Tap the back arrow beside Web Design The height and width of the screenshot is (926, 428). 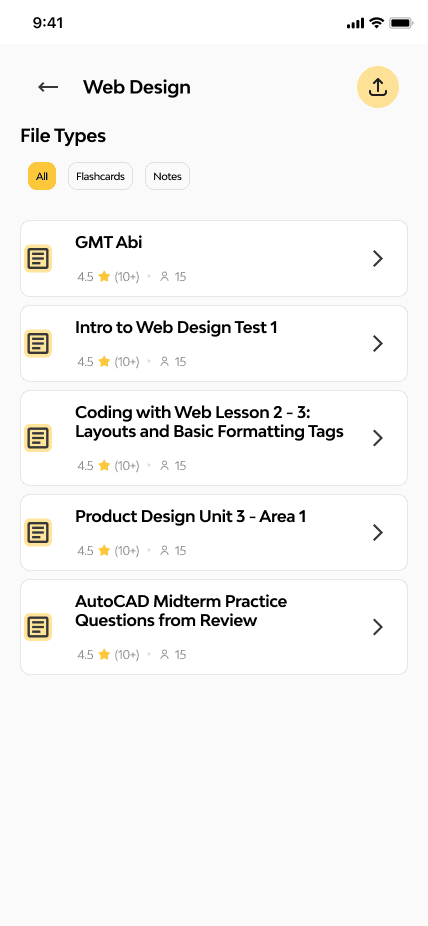(x=48, y=87)
